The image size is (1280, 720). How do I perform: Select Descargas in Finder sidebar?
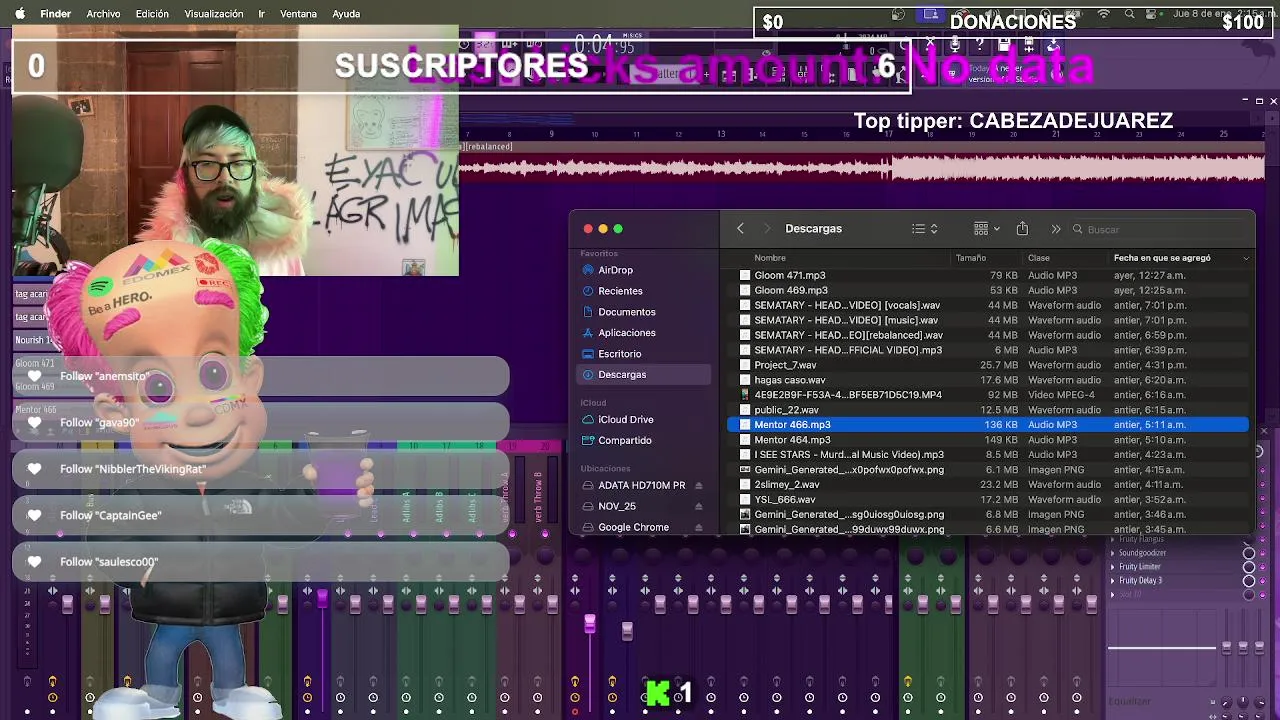click(x=644, y=375)
